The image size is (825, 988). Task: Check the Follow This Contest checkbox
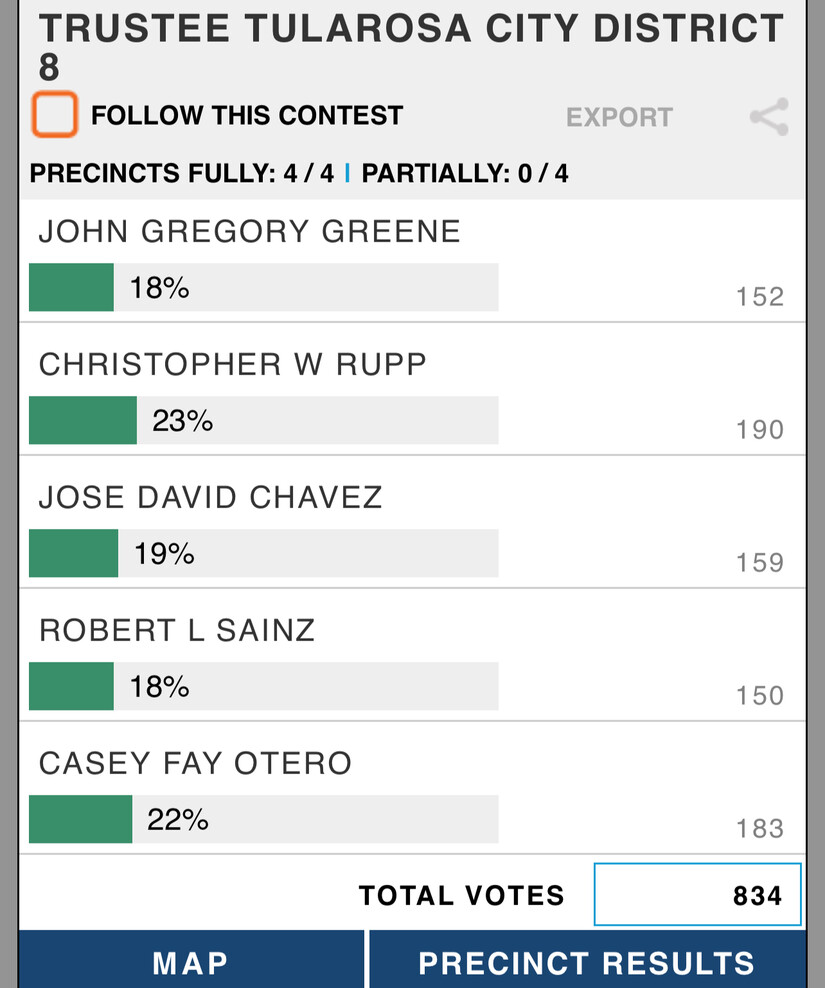pos(54,115)
